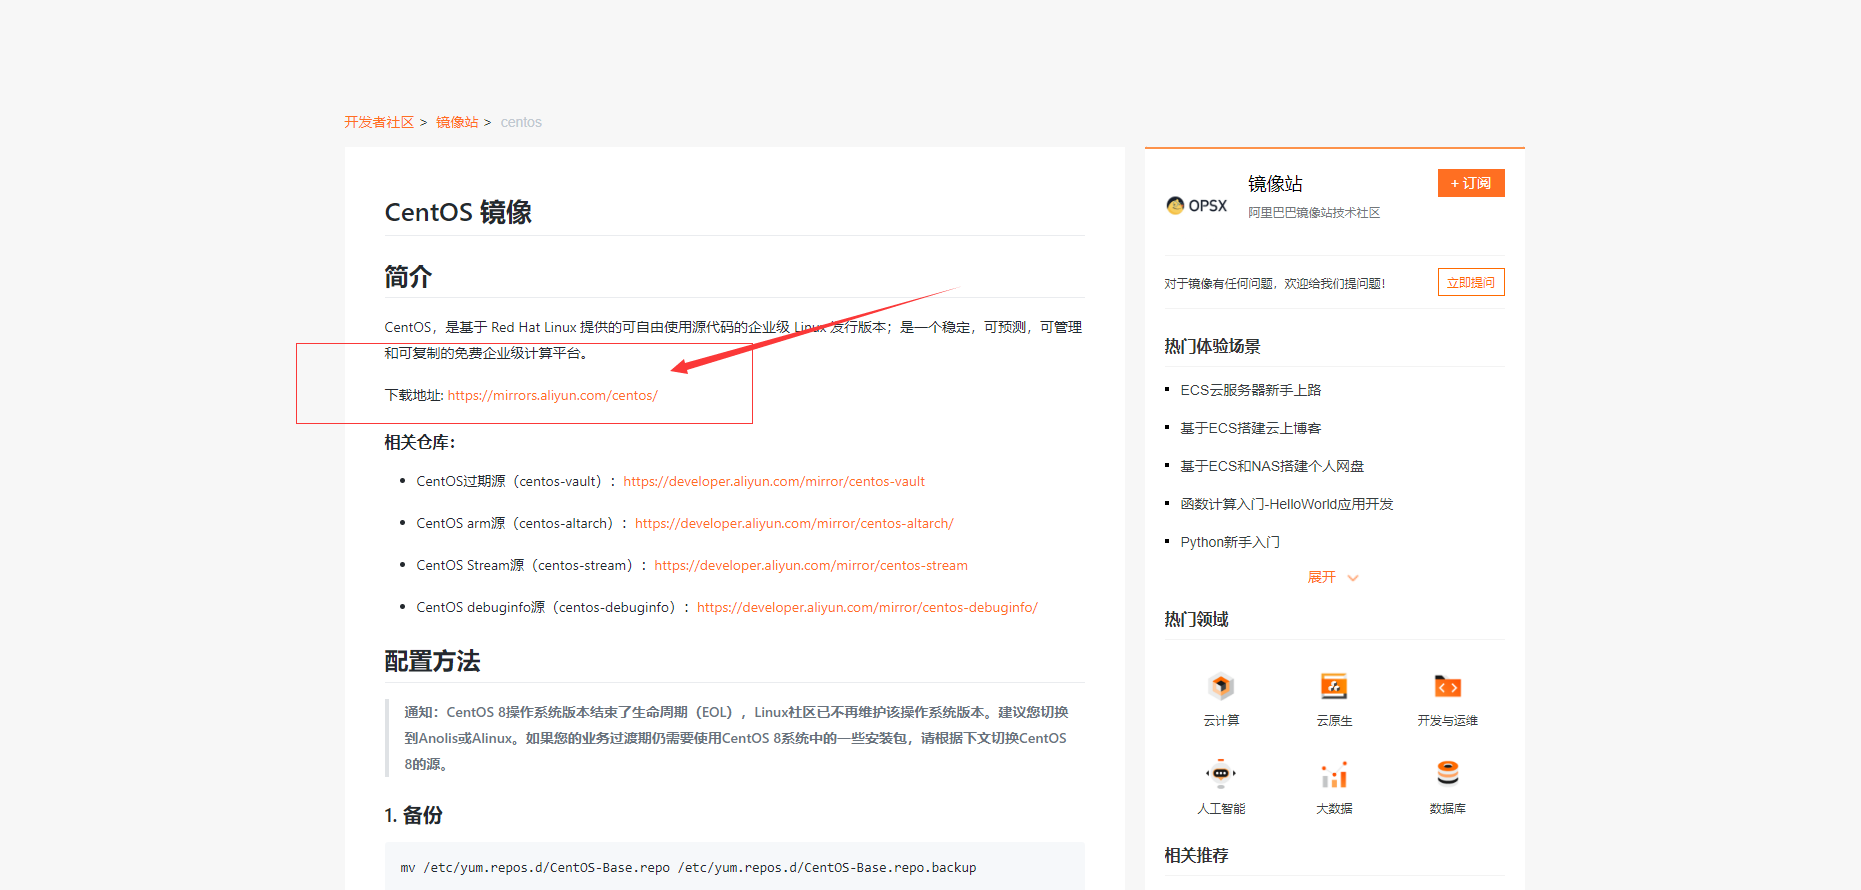Click the 镜像站 community title

point(1275,183)
